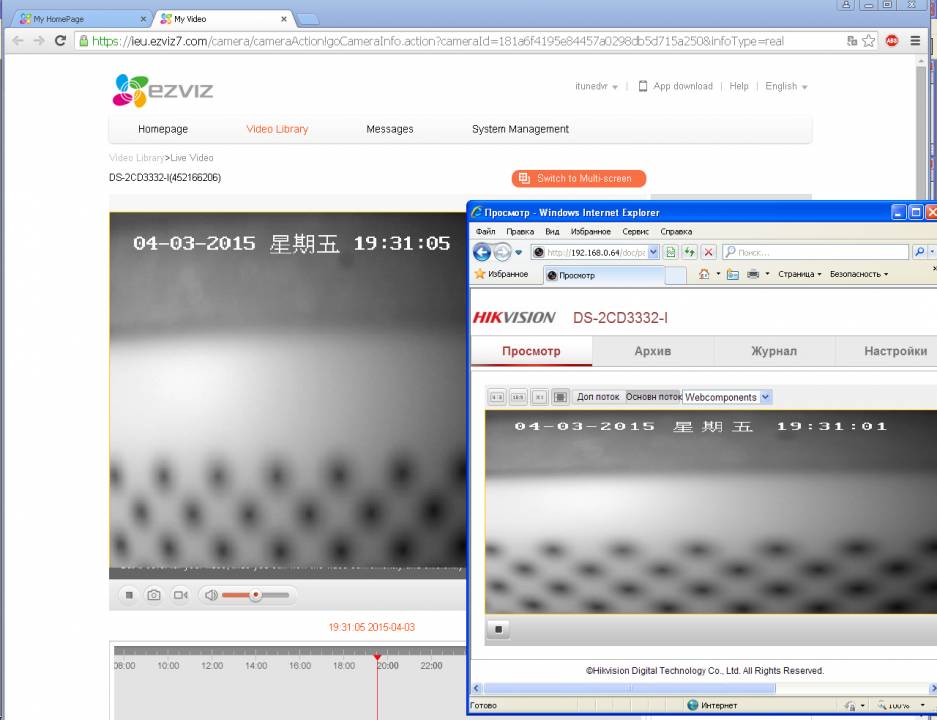Open the Вид menu in Internet Explorer
937x720 pixels.
552,231
